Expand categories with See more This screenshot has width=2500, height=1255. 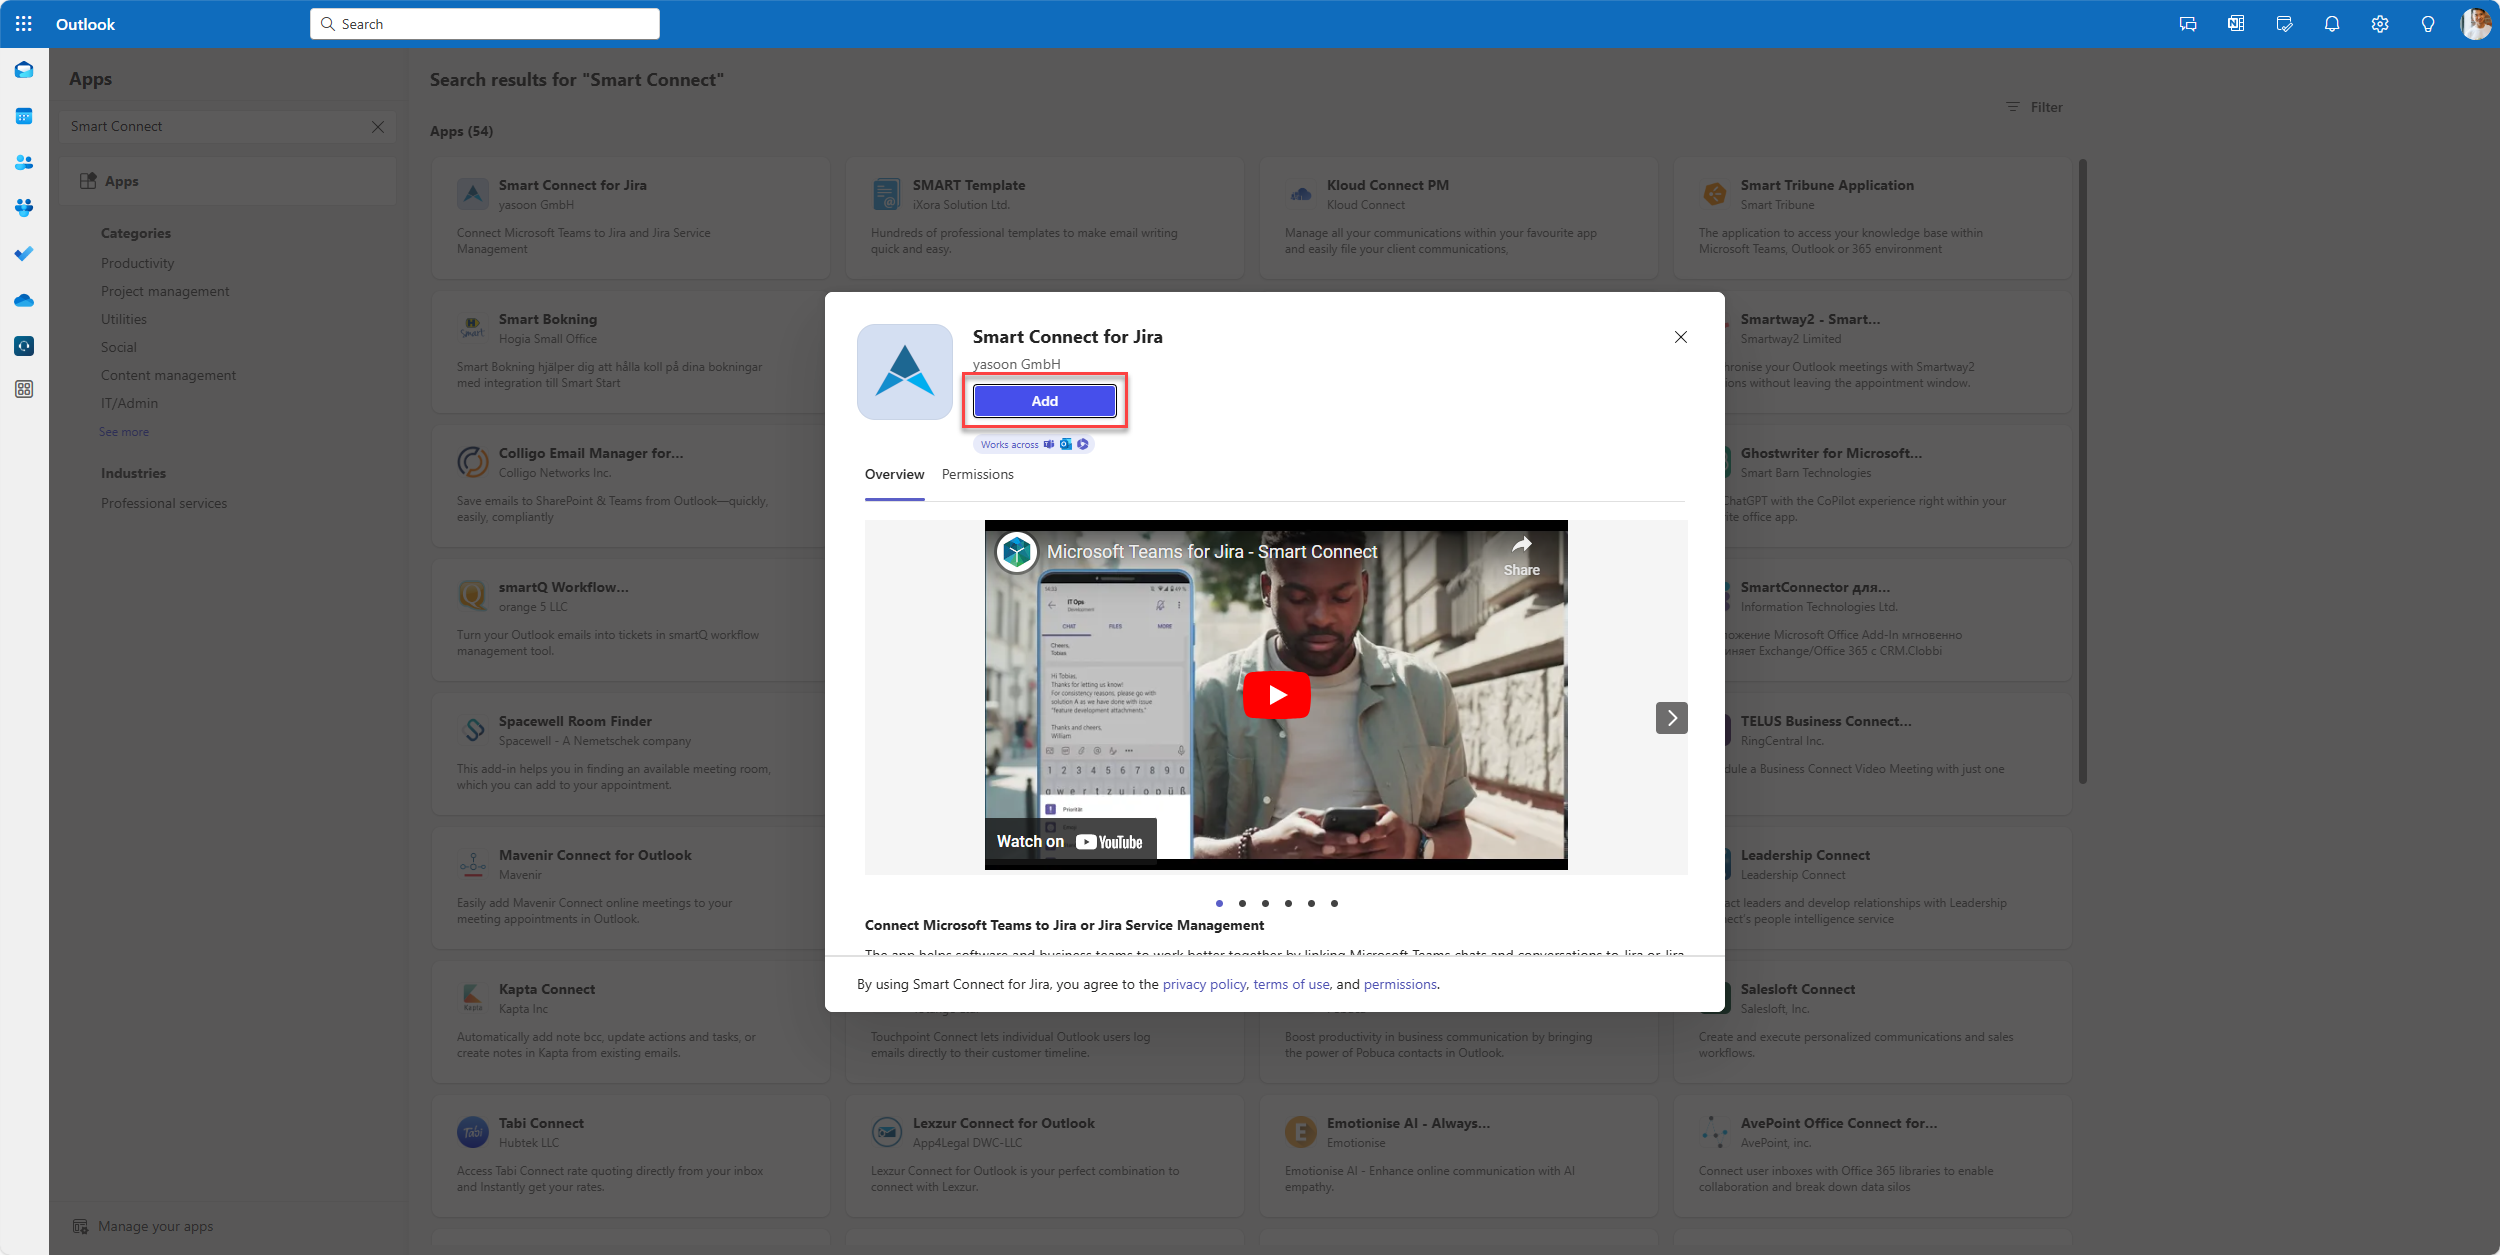coord(124,432)
